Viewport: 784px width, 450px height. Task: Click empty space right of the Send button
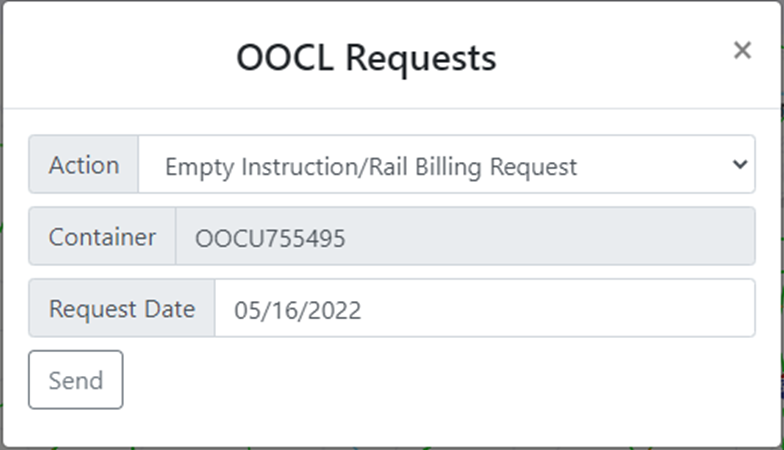pos(440,380)
